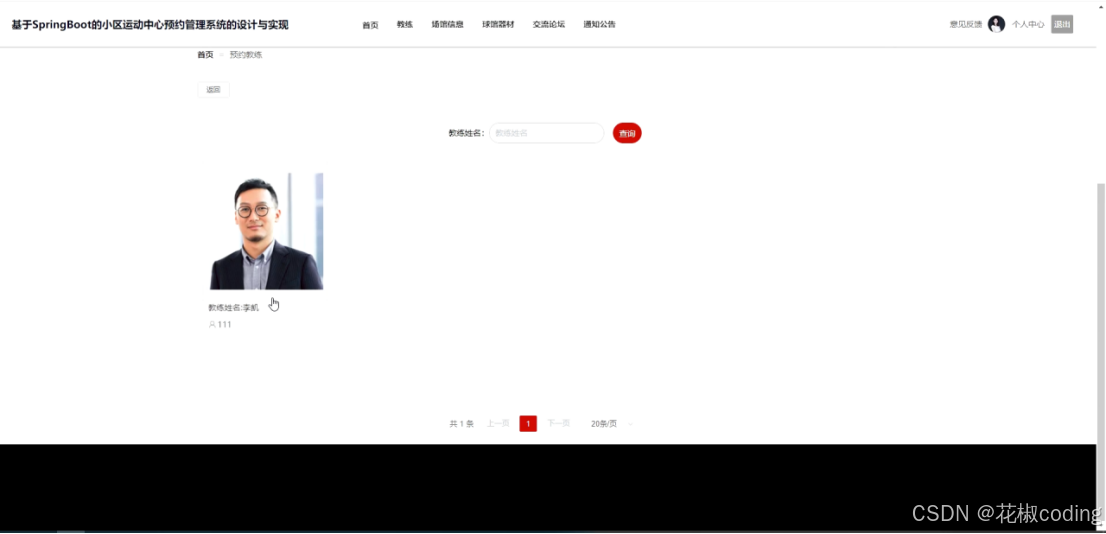Click the user avatar icon in header
The width and height of the screenshot is (1106, 534).
[x=996, y=24]
